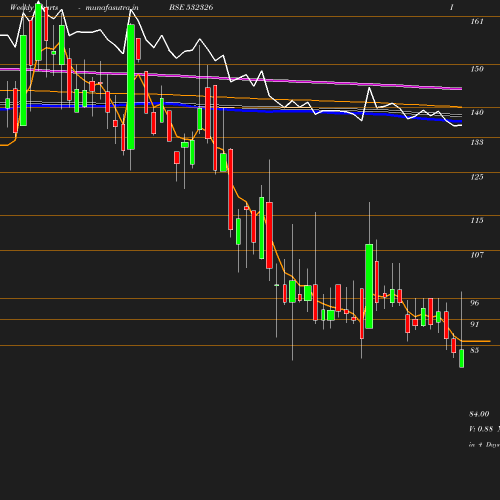Image resolution: width=500 pixels, height=500 pixels.
Task: Click the 84.00 last price value
Action: pyautogui.click(x=479, y=414)
